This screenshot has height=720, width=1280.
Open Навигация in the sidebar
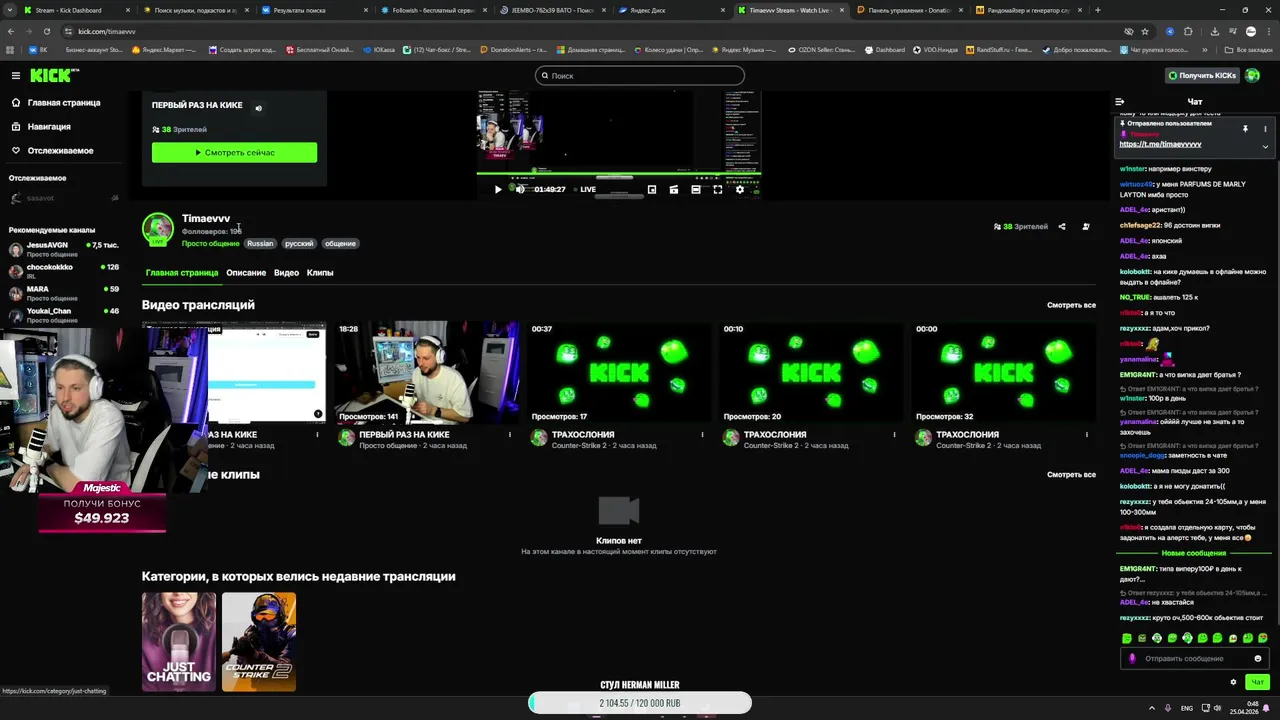pos(41,127)
